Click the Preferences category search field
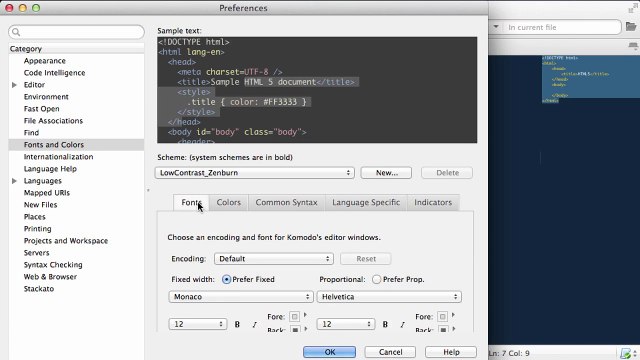This screenshot has width=640, height=360. coord(76,32)
